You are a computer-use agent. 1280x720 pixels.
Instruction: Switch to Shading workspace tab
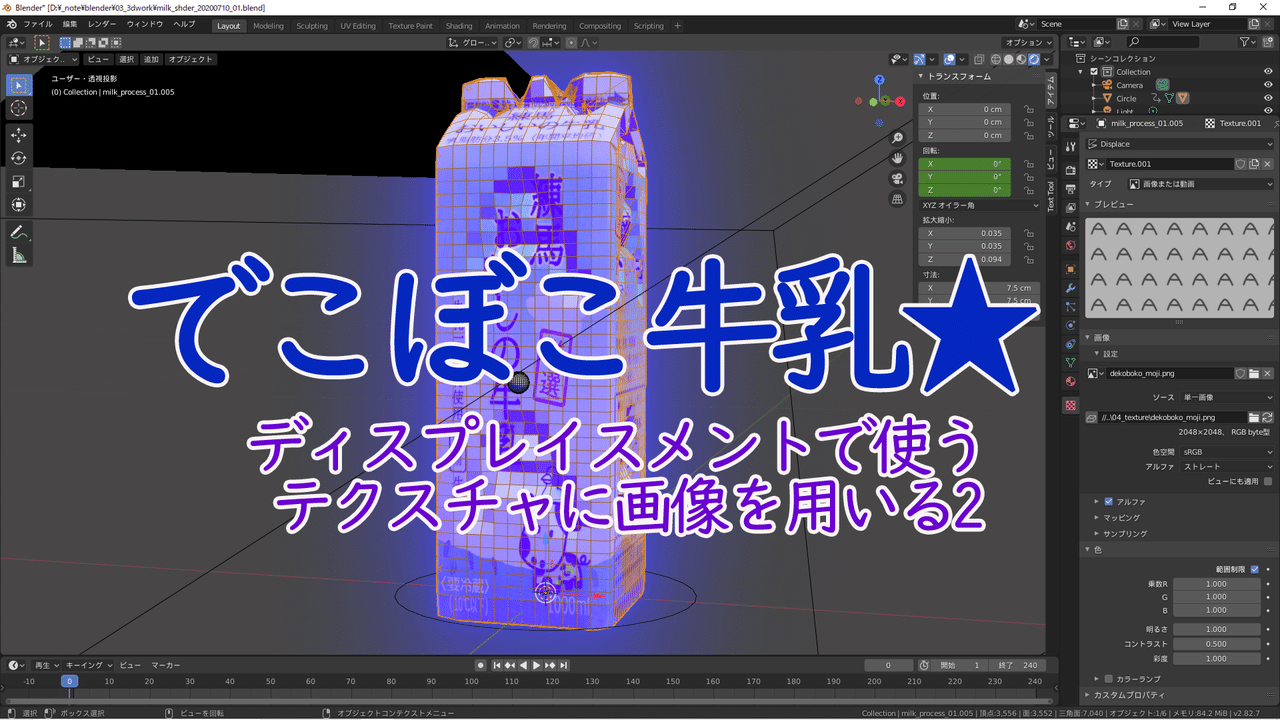pos(459,26)
